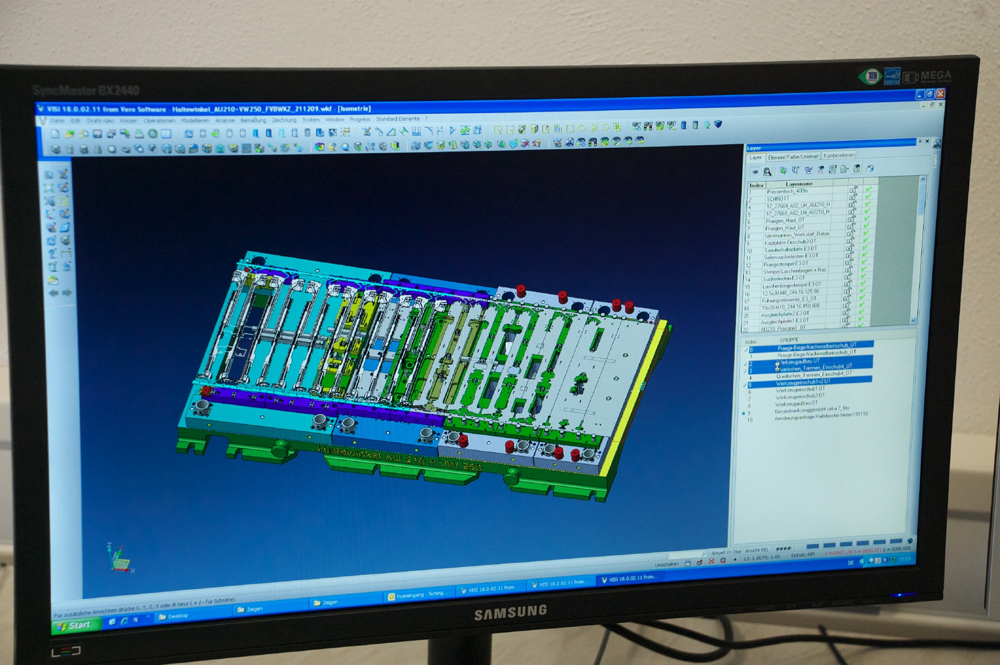Switch to the Kombinationen tab
Screen dimensions: 1000x665
coord(839,156)
